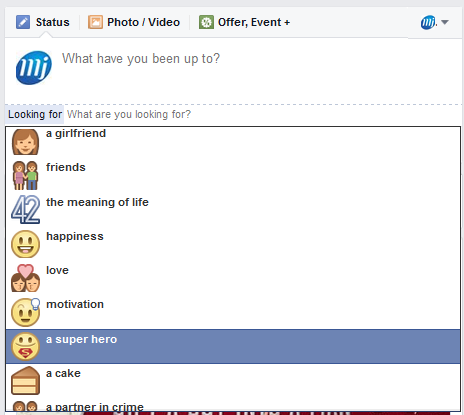Screen dimensions: 464x415
Task: Click the mj profile picture thumbnail
Action: click(34, 68)
